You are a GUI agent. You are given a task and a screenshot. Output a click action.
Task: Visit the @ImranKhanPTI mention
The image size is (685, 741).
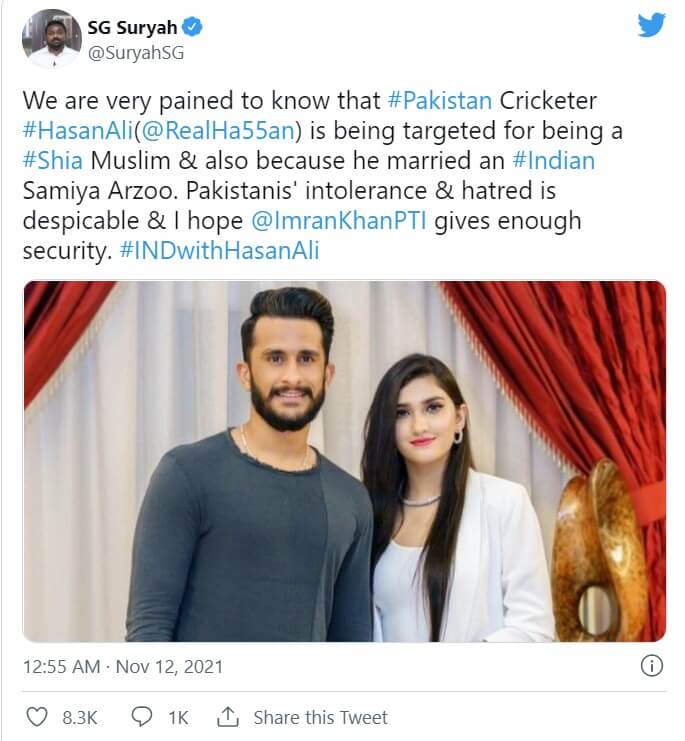339,221
